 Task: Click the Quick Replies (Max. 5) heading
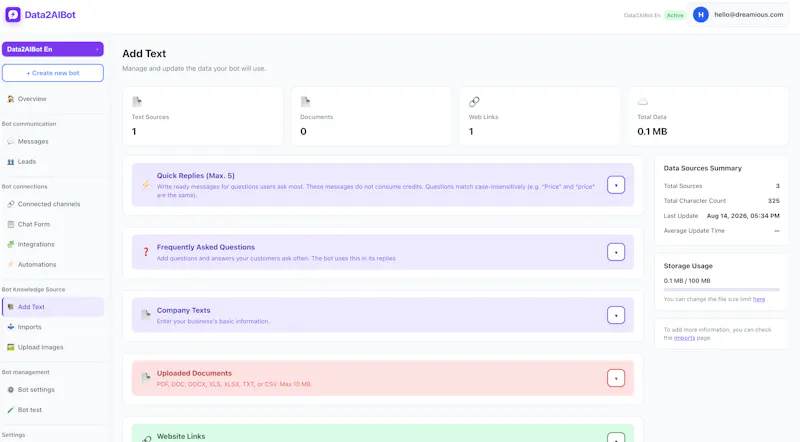195,176
